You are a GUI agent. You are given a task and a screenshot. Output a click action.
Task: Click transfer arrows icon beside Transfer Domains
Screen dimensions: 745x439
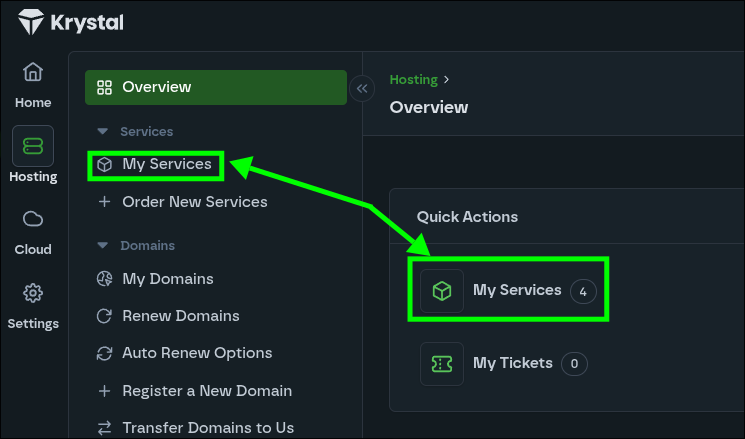click(x=104, y=428)
